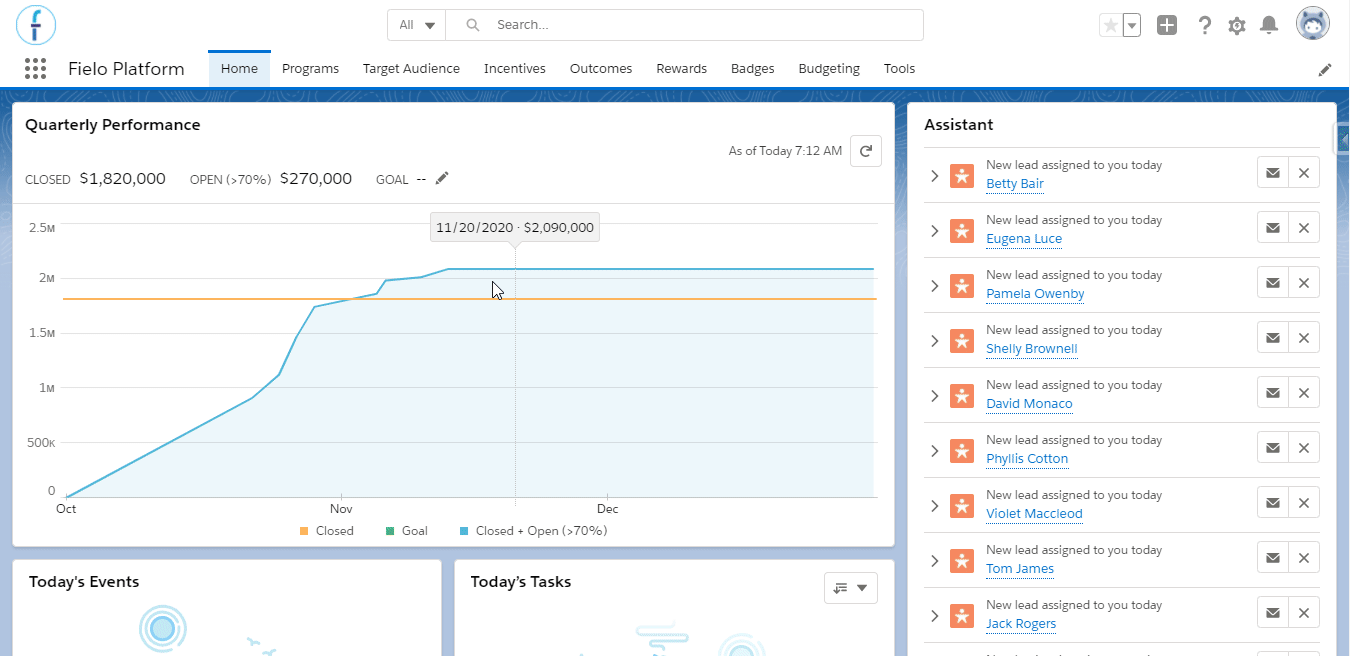
Task: Open the user profile avatar
Action: pos(1313,24)
